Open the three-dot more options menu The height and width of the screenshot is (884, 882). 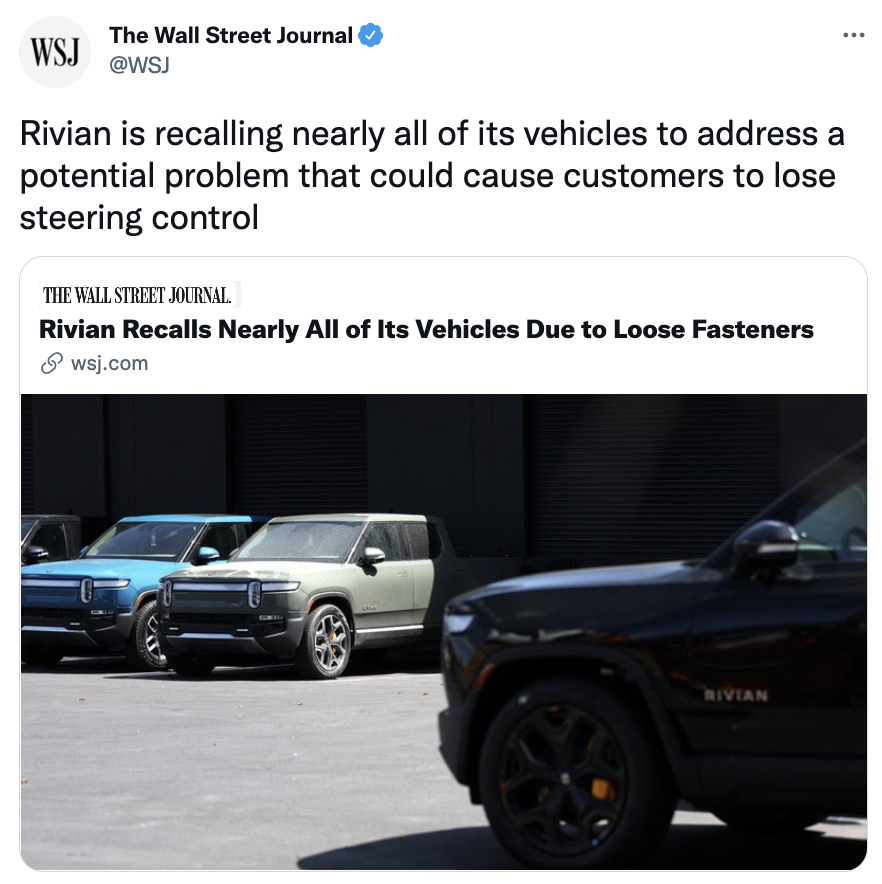coord(853,36)
